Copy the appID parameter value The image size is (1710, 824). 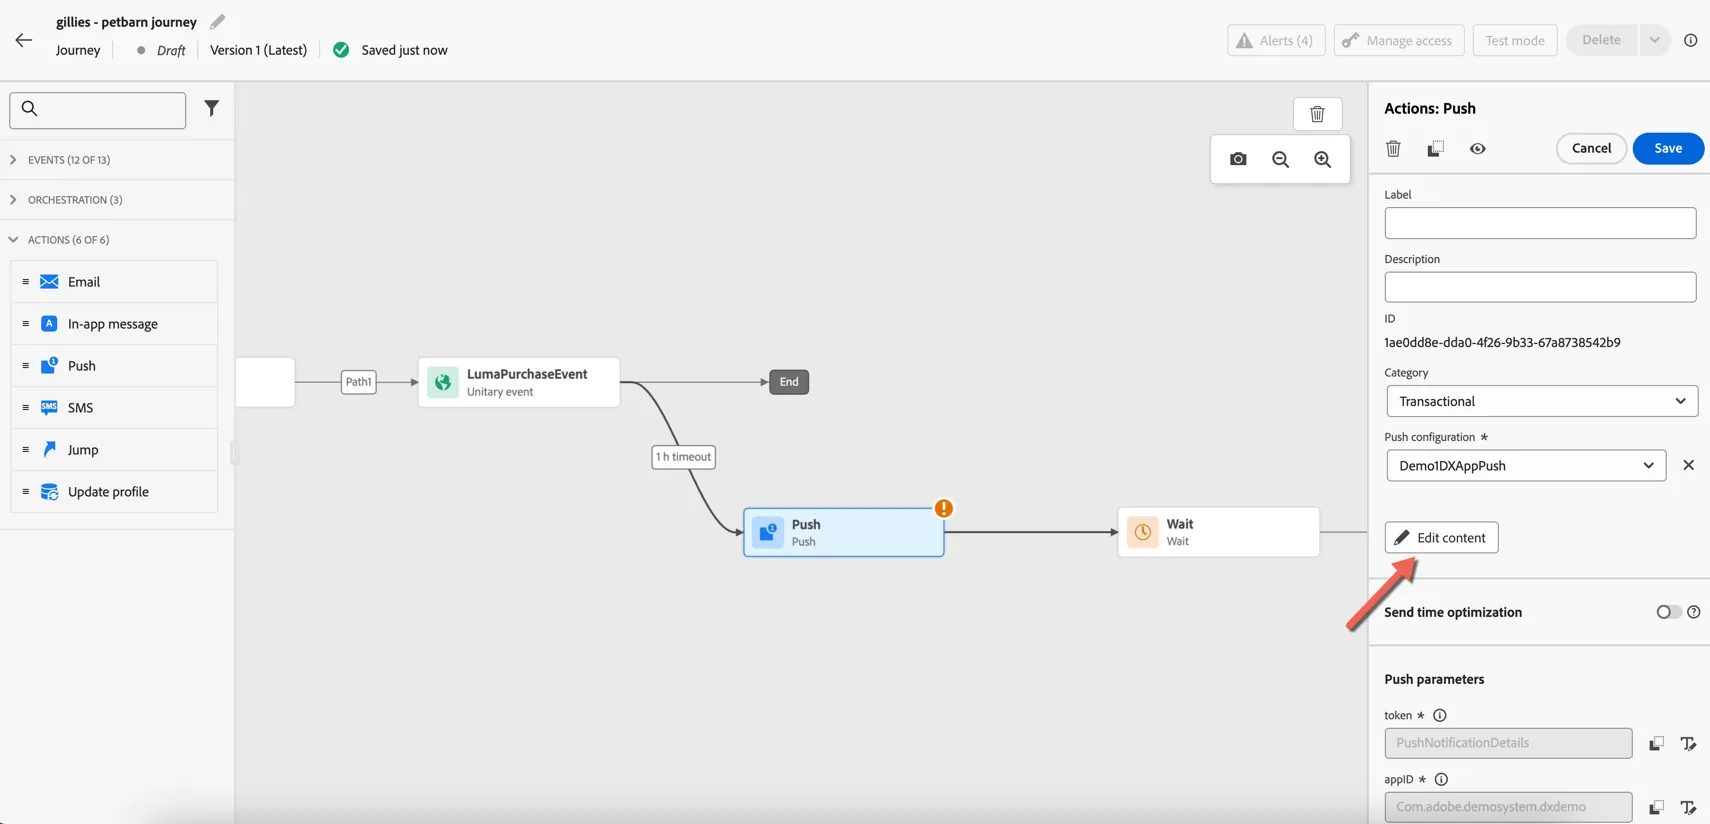click(1656, 807)
